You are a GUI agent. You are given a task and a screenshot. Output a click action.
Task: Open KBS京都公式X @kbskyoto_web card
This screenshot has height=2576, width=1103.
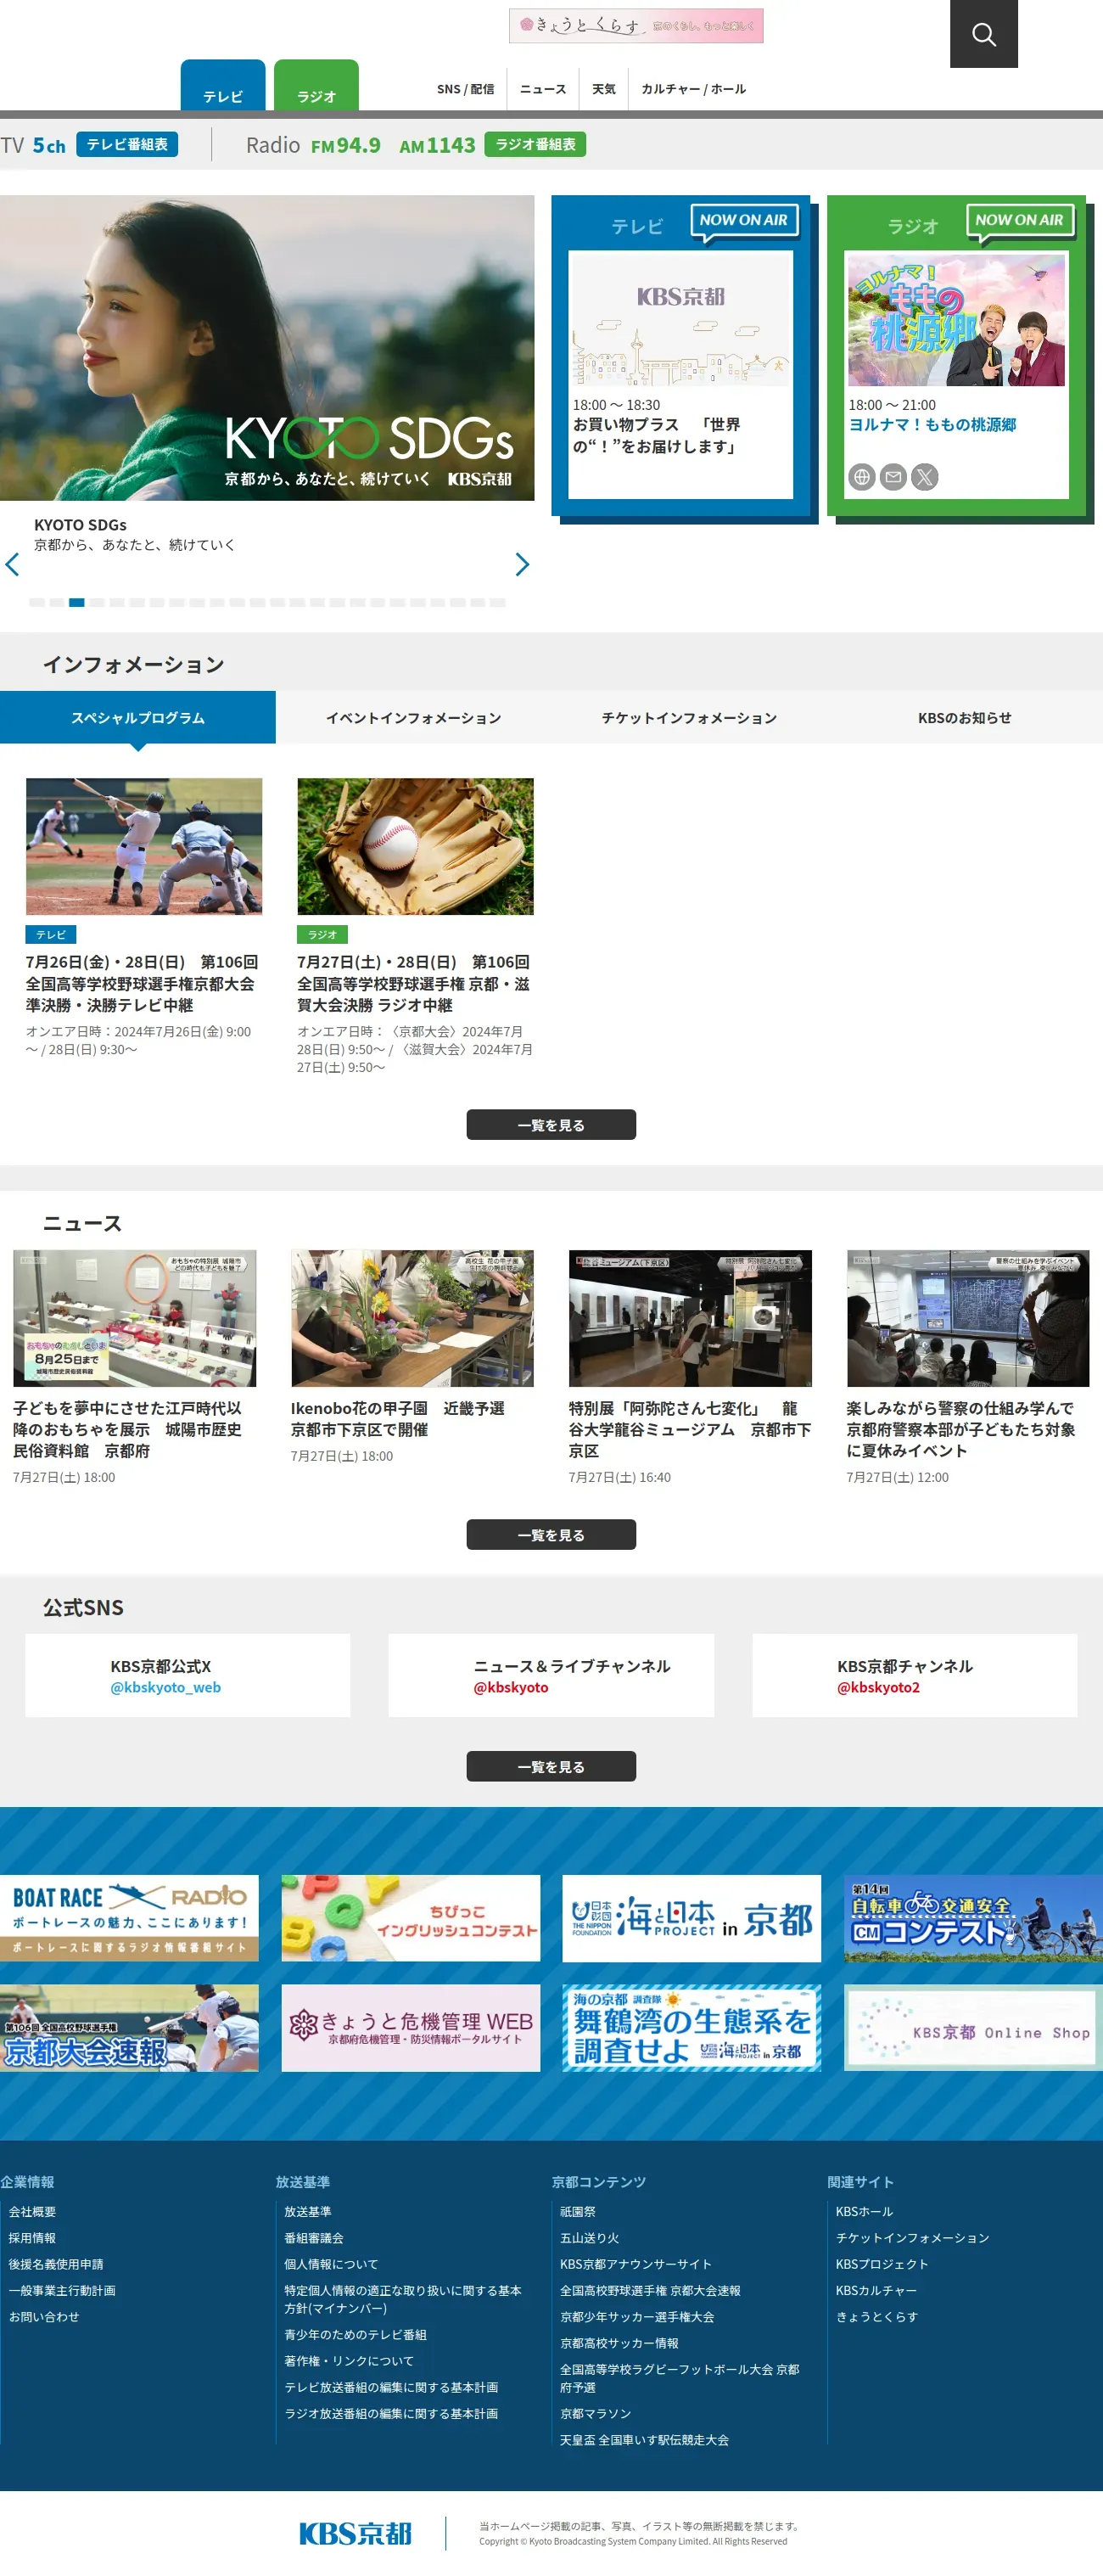pos(188,1676)
